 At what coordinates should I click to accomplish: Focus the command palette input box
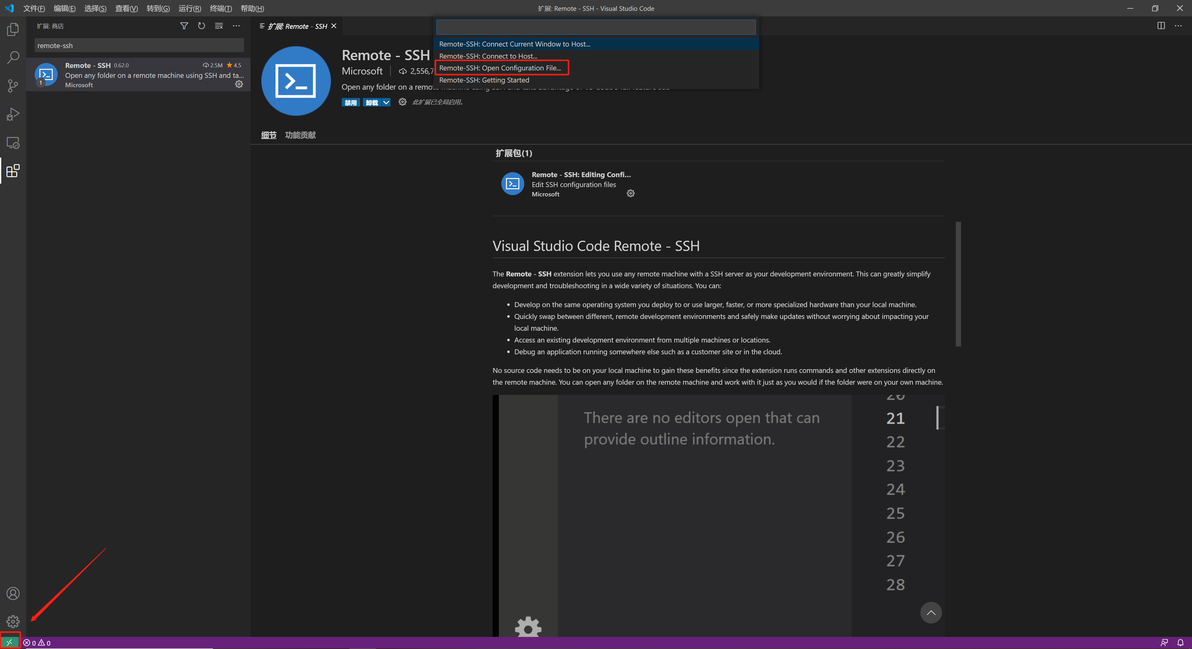click(596, 27)
